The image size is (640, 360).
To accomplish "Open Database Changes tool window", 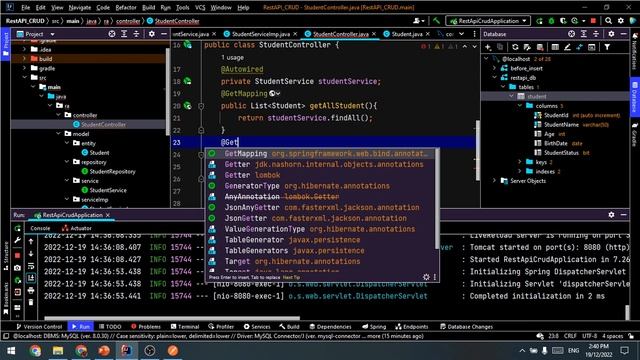I will 467,327.
